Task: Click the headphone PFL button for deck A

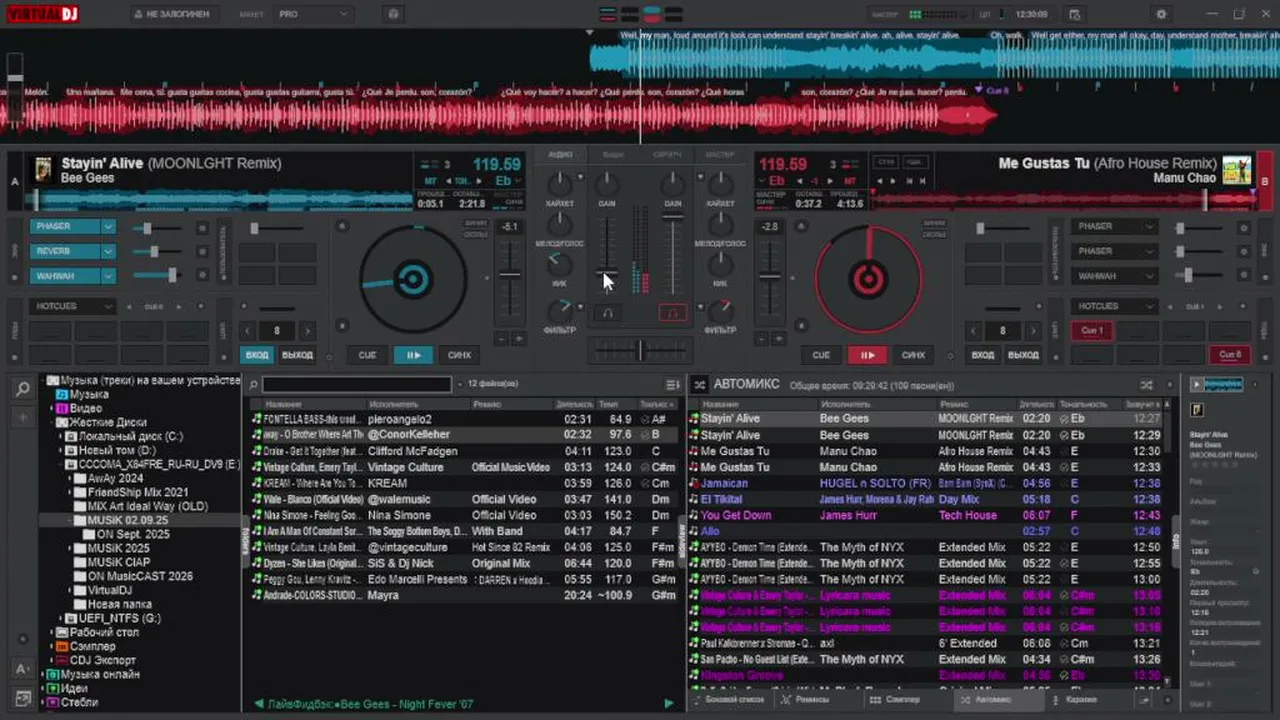Action: pyautogui.click(x=607, y=313)
